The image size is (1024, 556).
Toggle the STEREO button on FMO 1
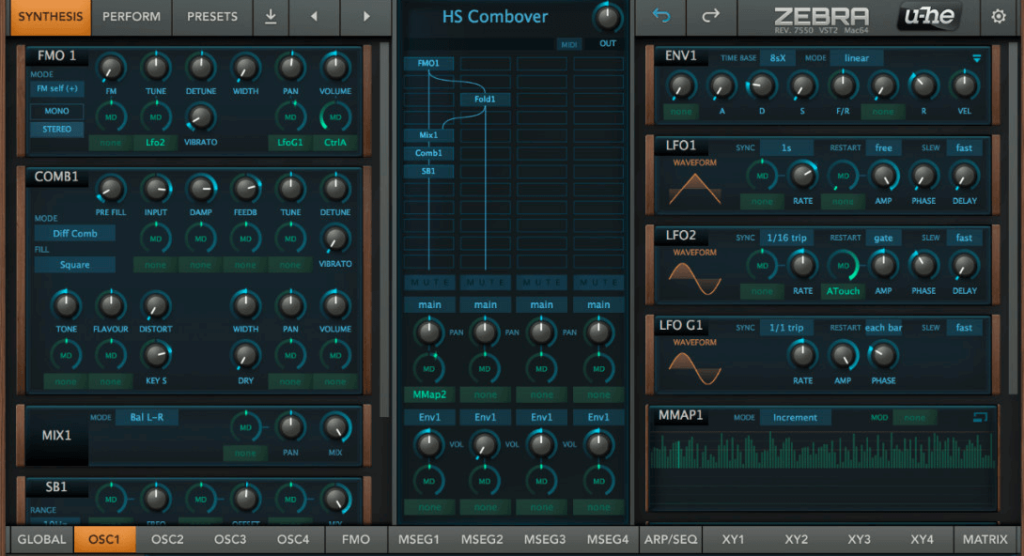point(56,129)
